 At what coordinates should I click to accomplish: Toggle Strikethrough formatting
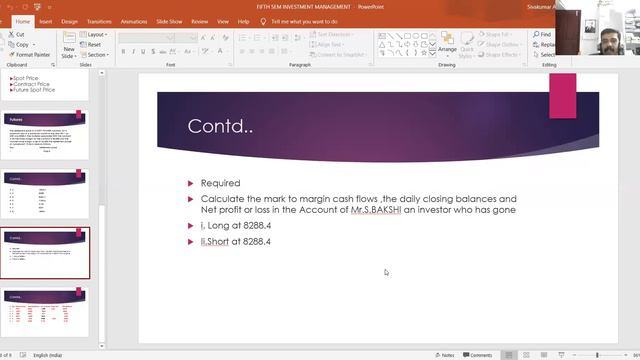[x=162, y=51]
